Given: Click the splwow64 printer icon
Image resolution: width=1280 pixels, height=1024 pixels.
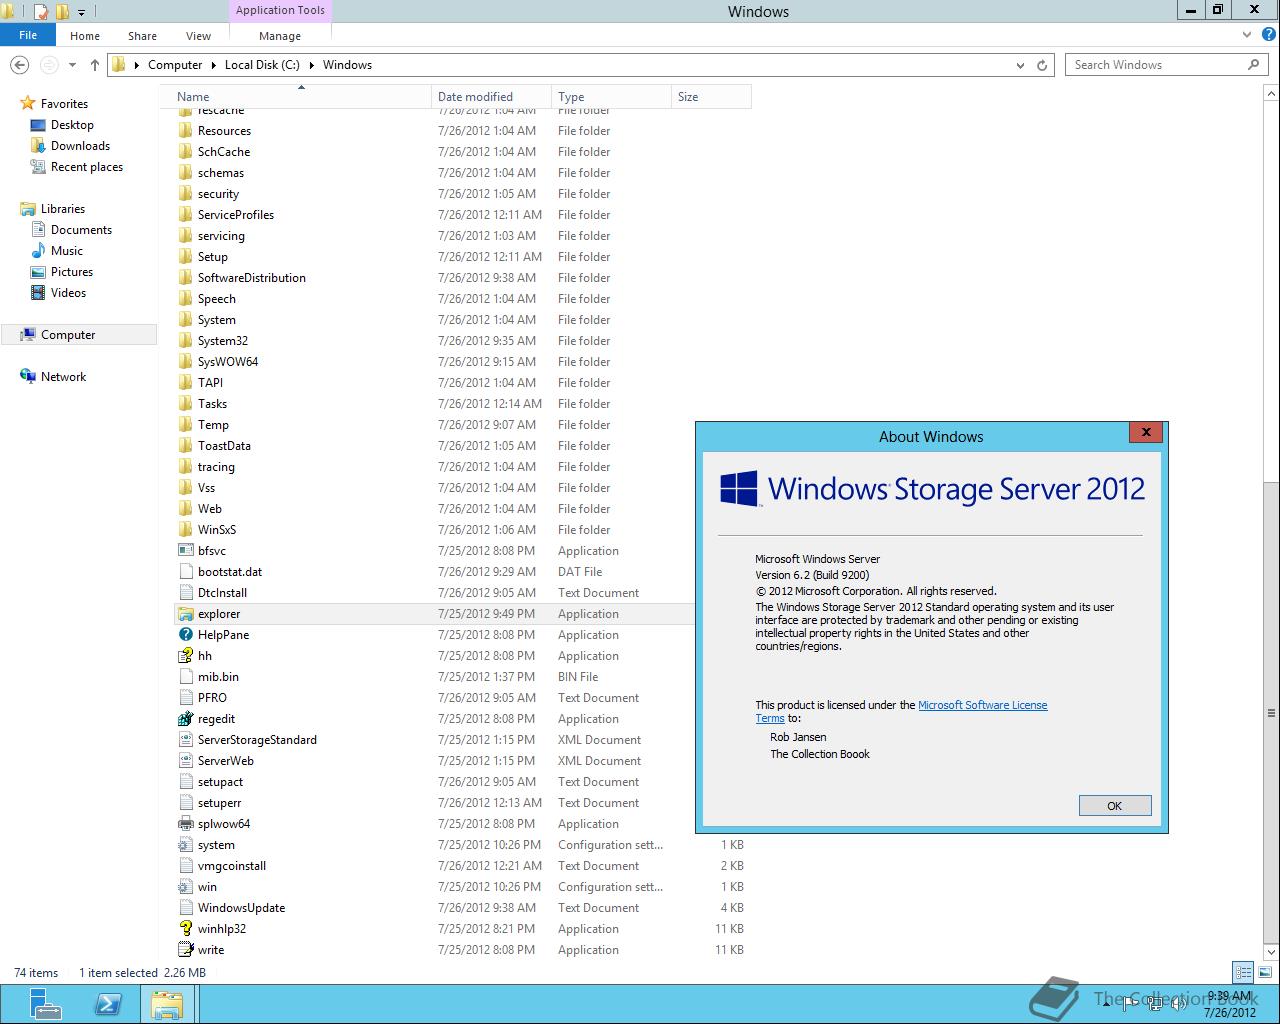Looking at the screenshot, I should [x=185, y=824].
